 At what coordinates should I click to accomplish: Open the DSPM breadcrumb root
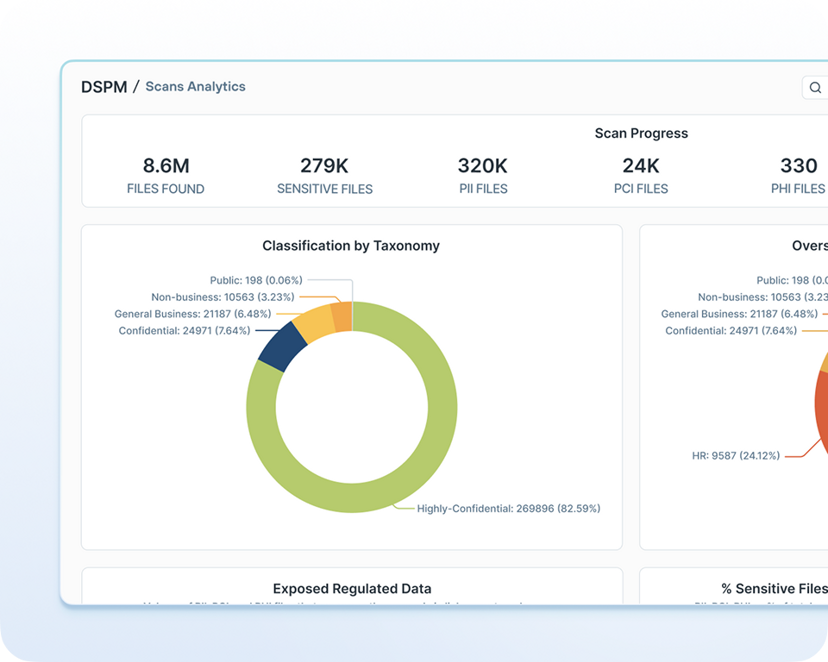[x=104, y=87]
